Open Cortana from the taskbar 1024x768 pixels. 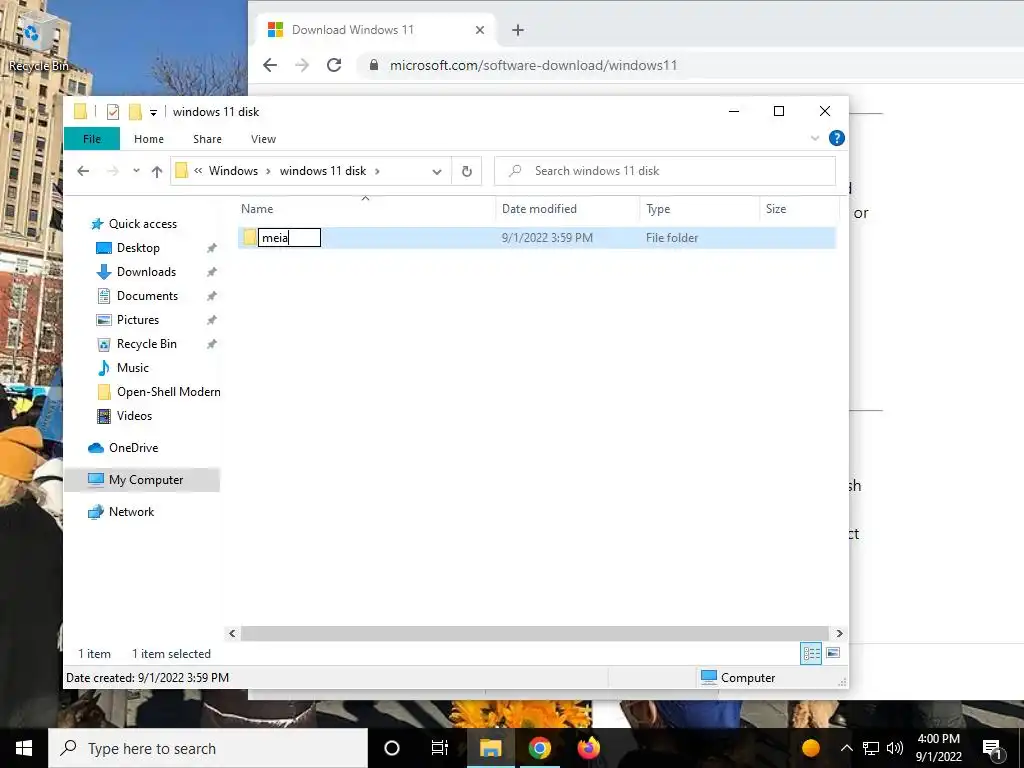pyautogui.click(x=392, y=748)
